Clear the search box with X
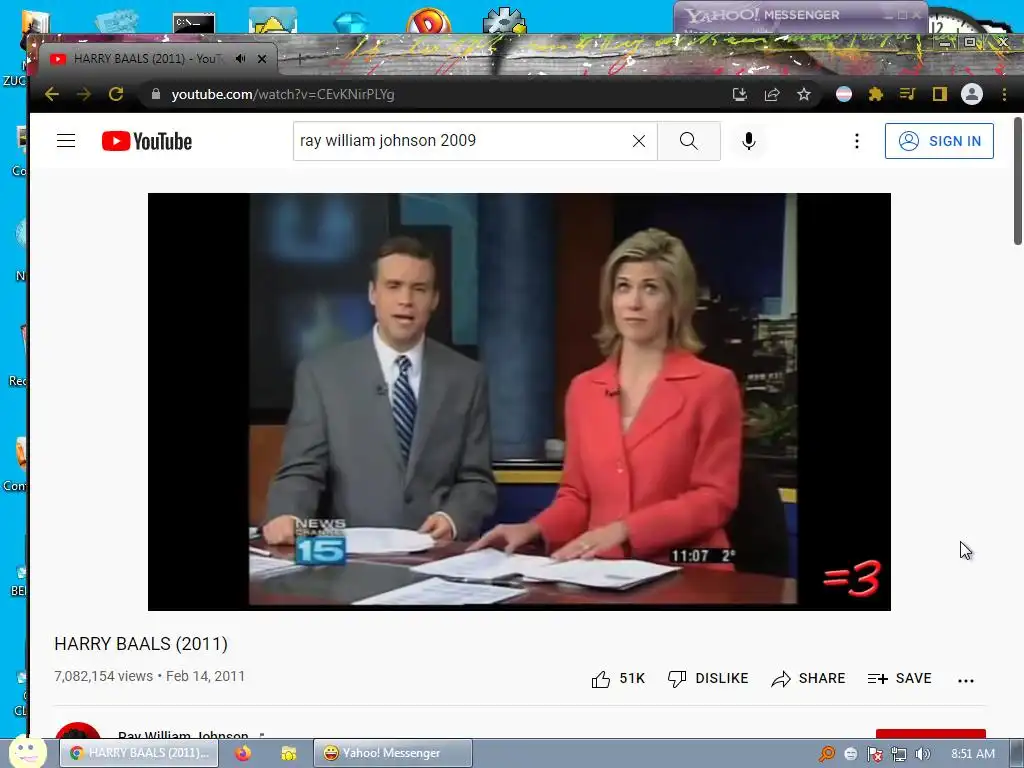Screen dimensions: 1024x768 pyautogui.click(x=639, y=140)
